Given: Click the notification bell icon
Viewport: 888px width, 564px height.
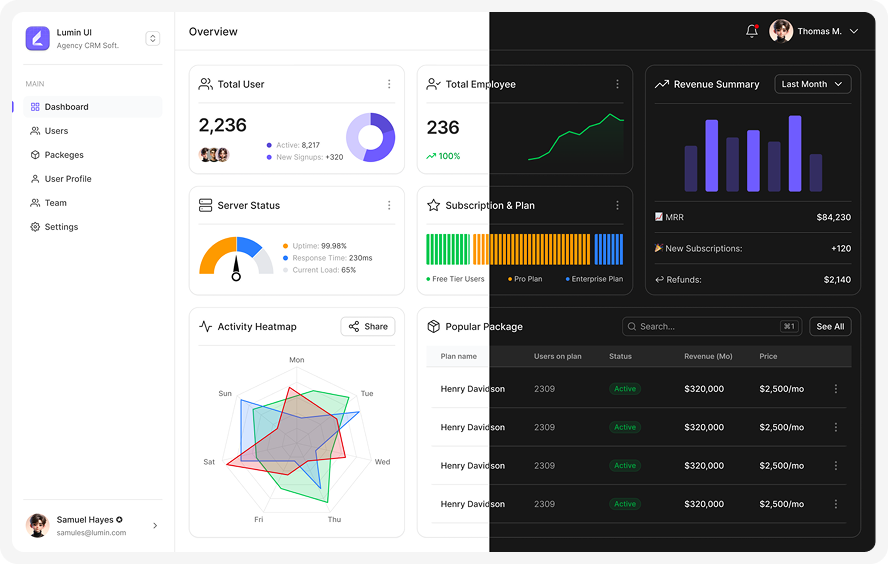Looking at the screenshot, I should (752, 31).
